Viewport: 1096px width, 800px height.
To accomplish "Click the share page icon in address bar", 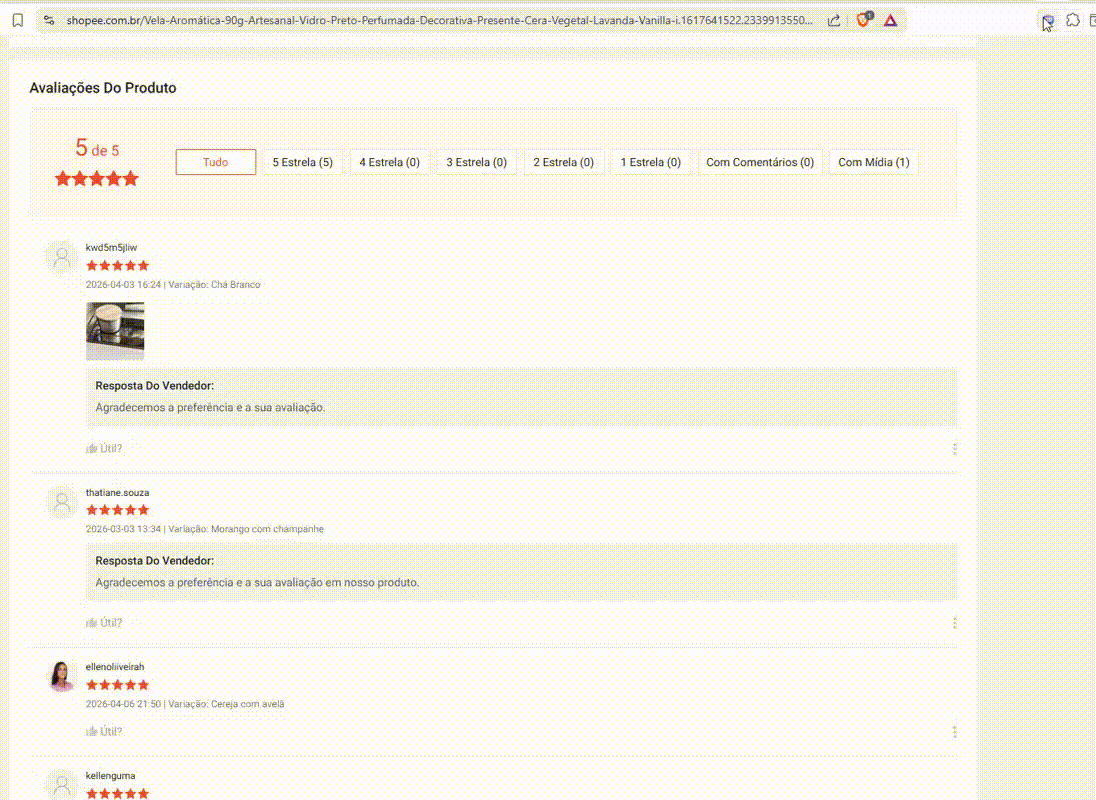I will (x=834, y=20).
